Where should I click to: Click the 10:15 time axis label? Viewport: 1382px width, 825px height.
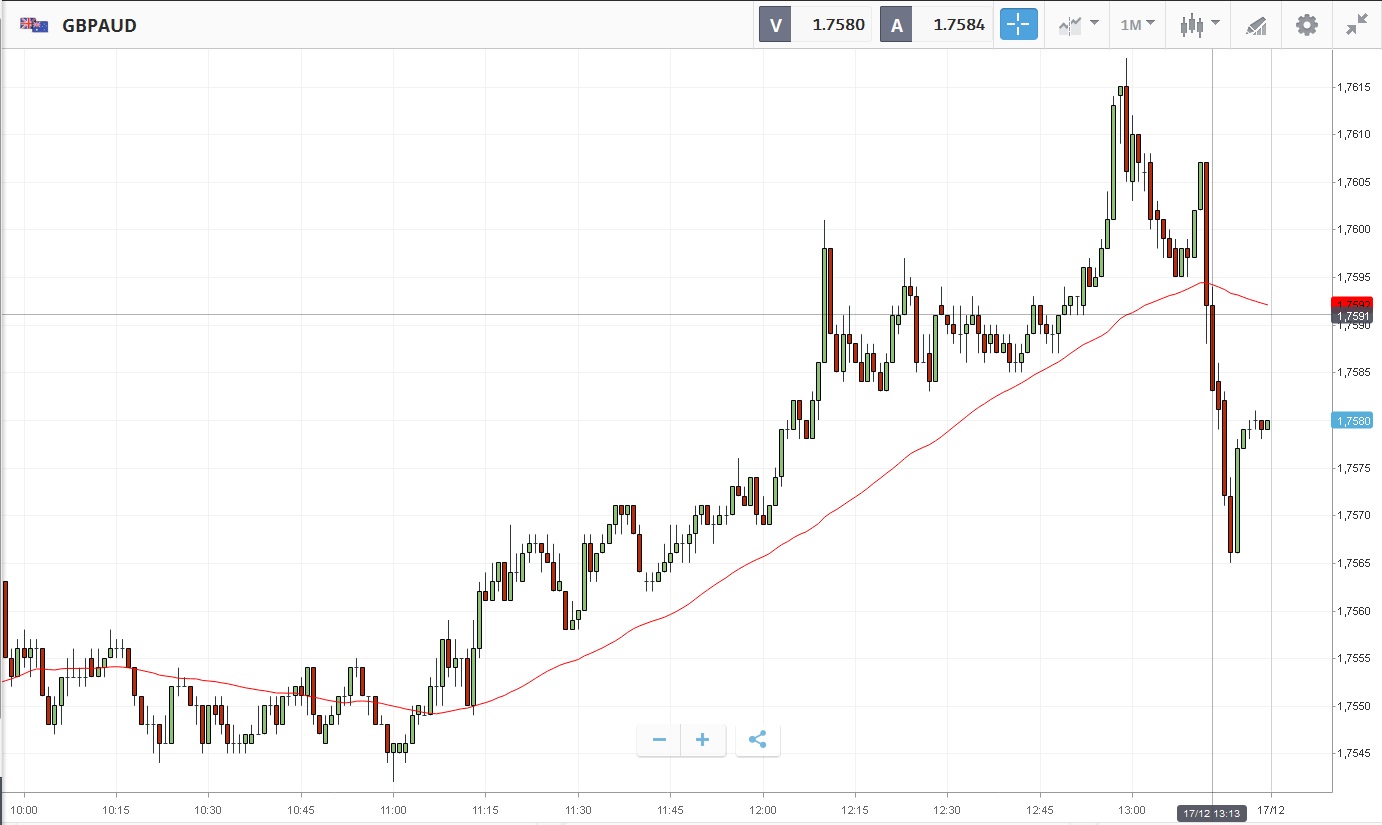click(116, 810)
